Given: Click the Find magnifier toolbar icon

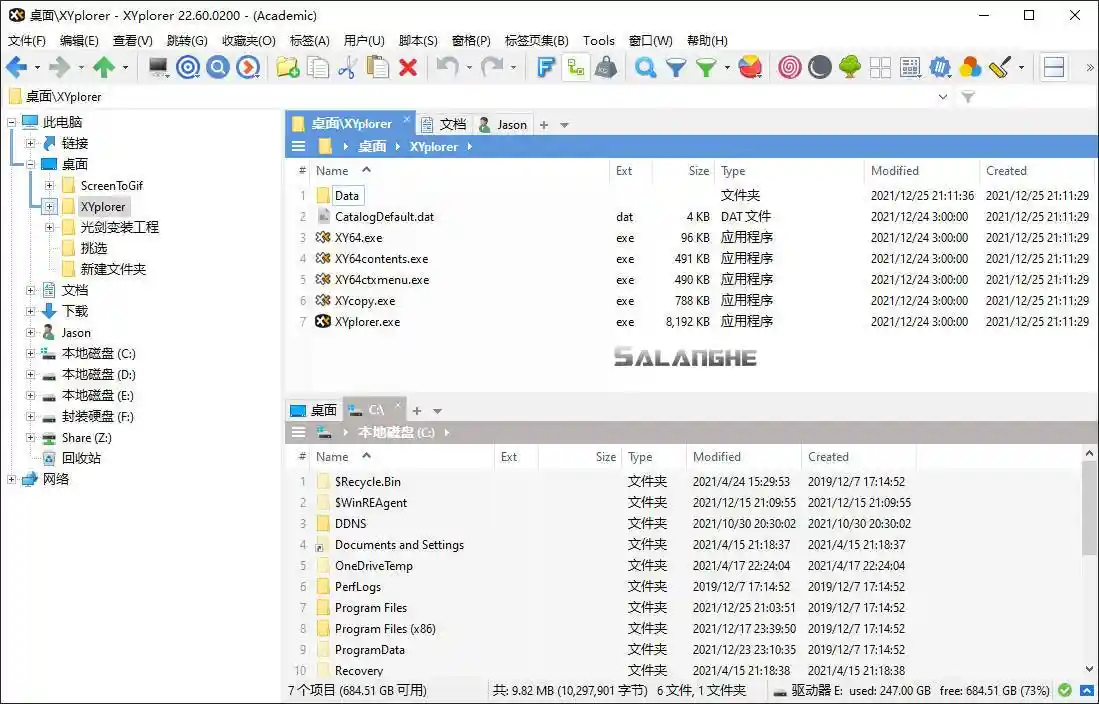Looking at the screenshot, I should [645, 67].
